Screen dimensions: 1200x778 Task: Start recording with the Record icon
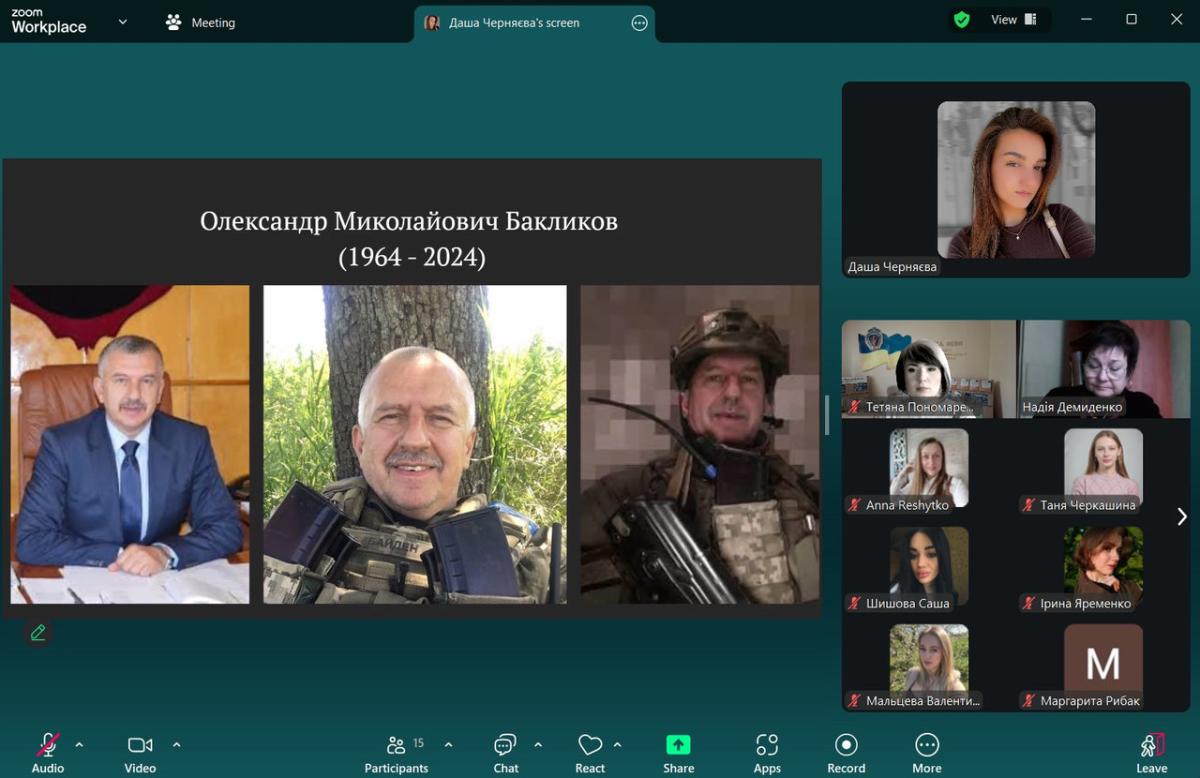pyautogui.click(x=846, y=745)
